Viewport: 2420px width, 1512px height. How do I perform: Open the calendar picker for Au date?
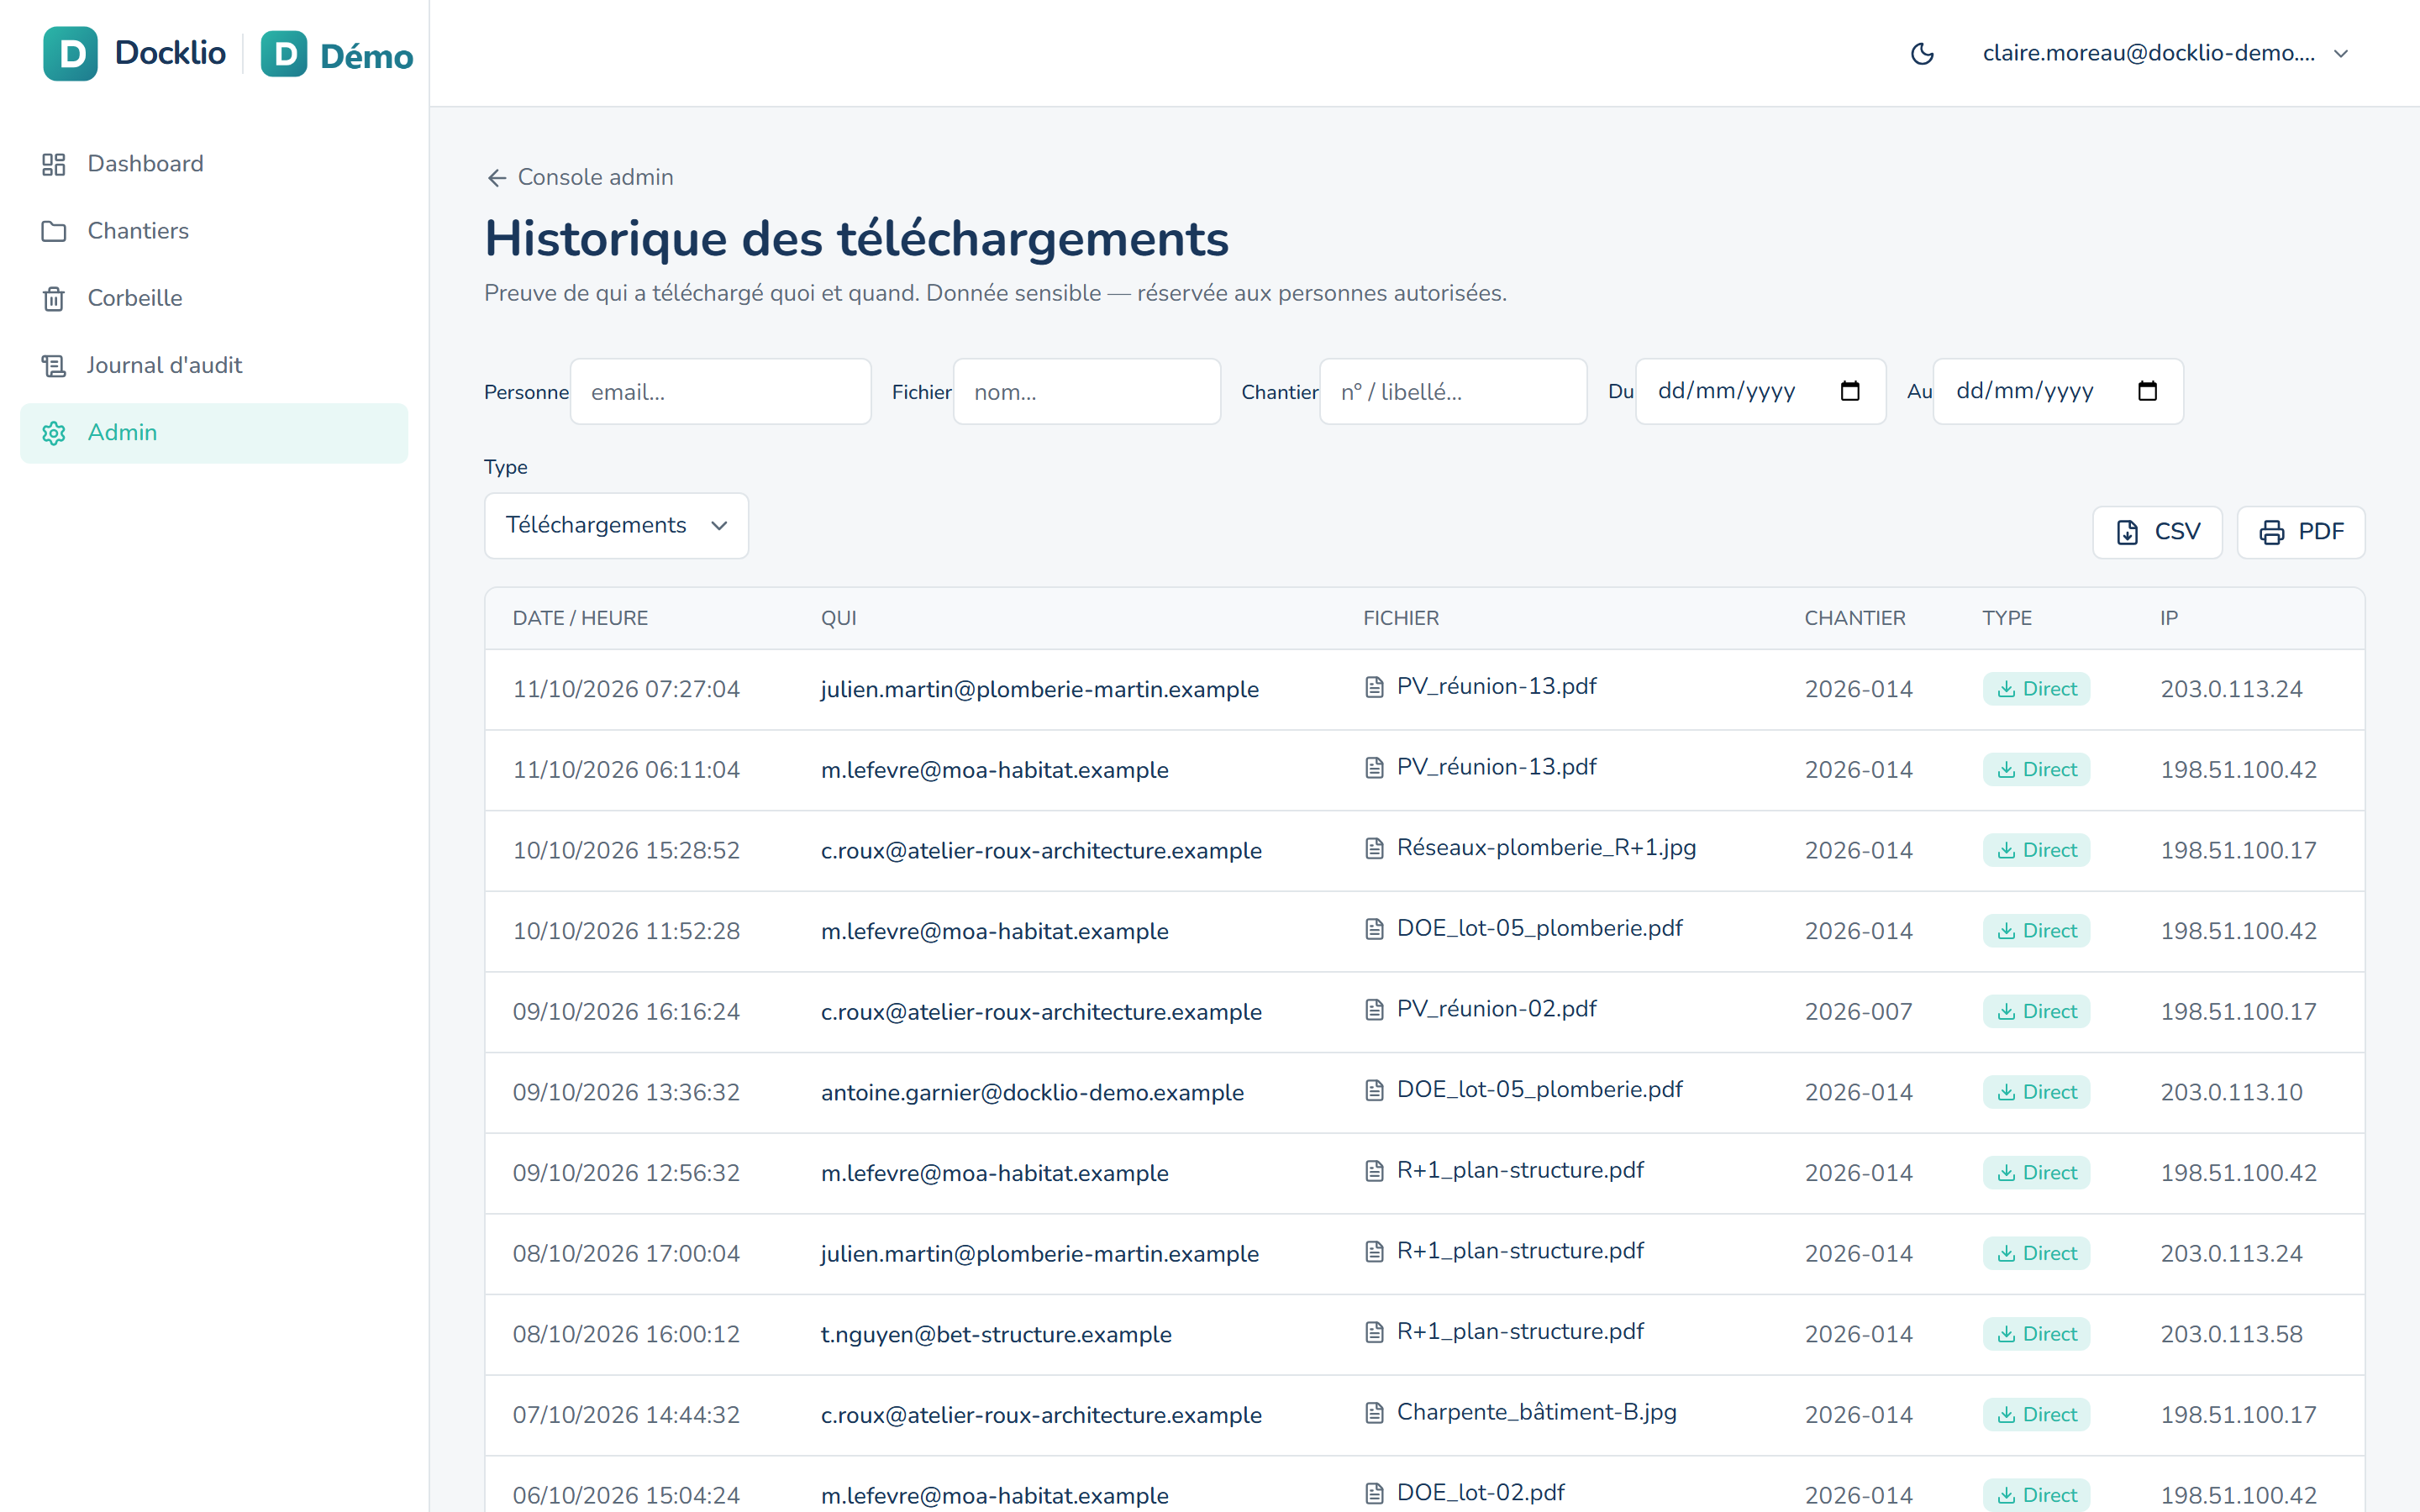point(2147,391)
